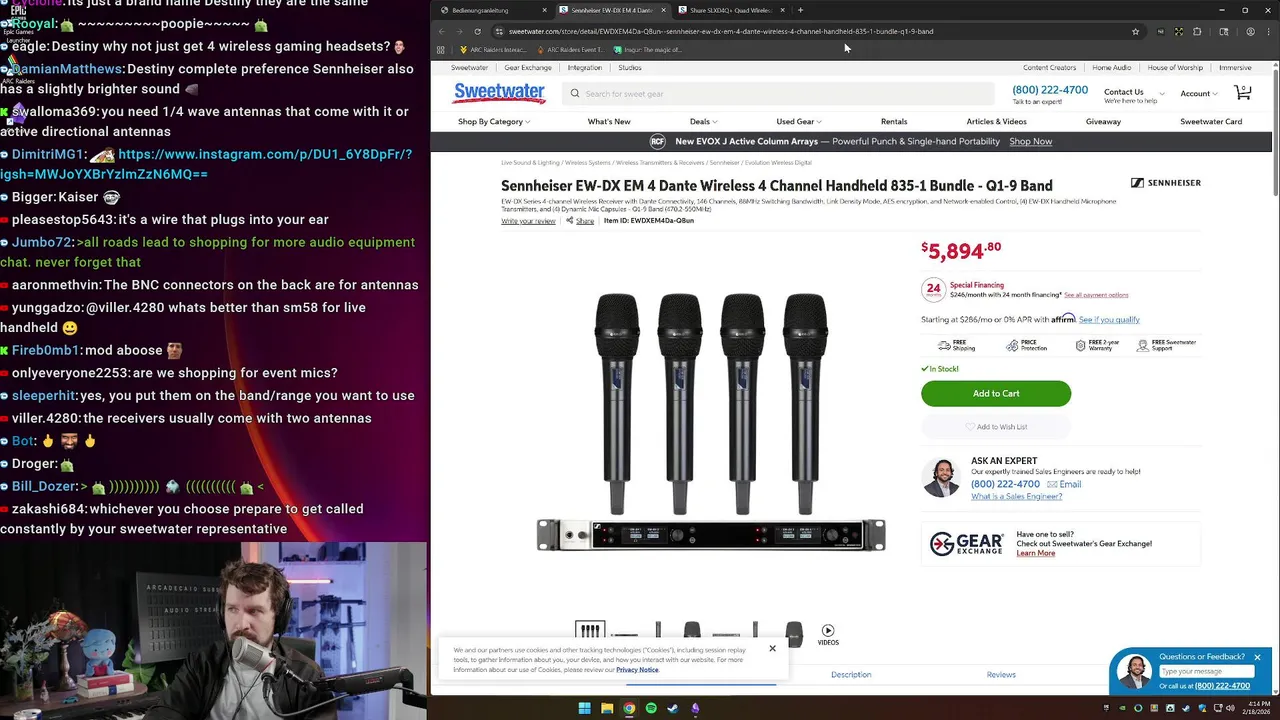Open See all payment options link
Screen dimensions: 1280x720
pos(1096,295)
